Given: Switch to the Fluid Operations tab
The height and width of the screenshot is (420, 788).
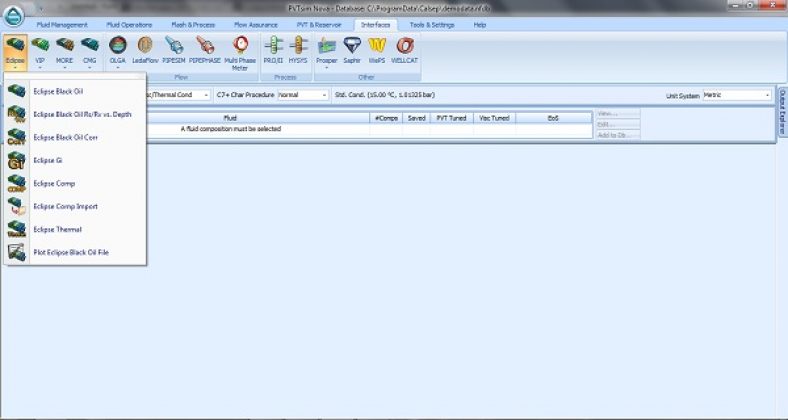Looking at the screenshot, I should [x=129, y=25].
